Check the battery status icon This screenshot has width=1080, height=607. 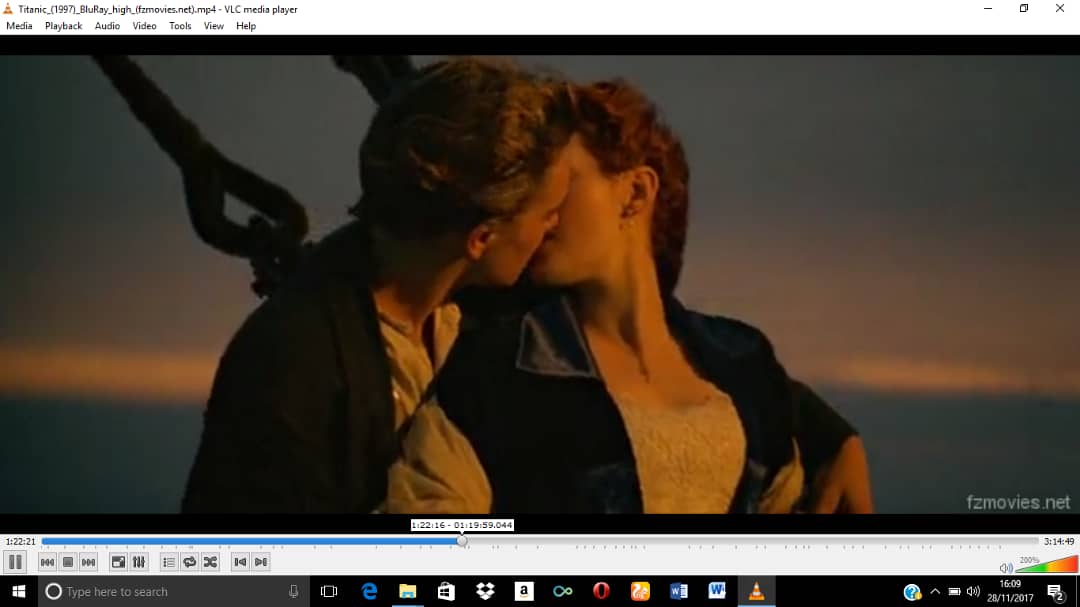[x=954, y=591]
